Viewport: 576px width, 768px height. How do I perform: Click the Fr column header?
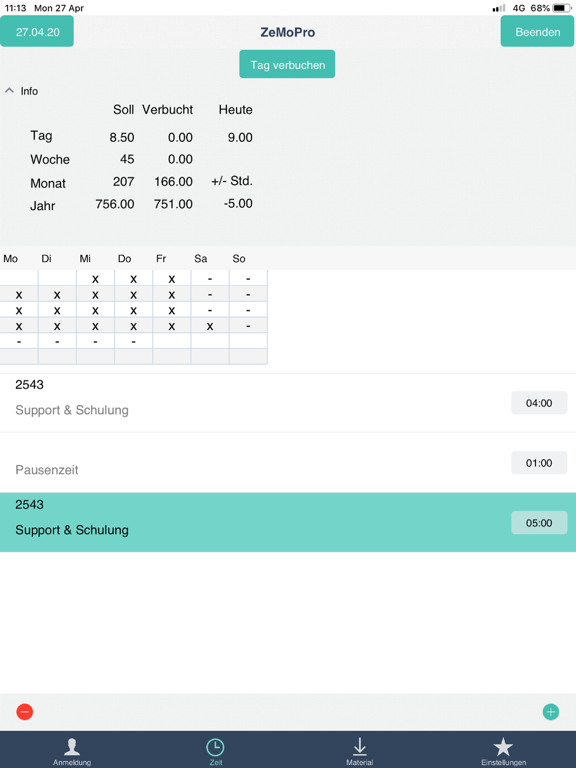(161, 259)
